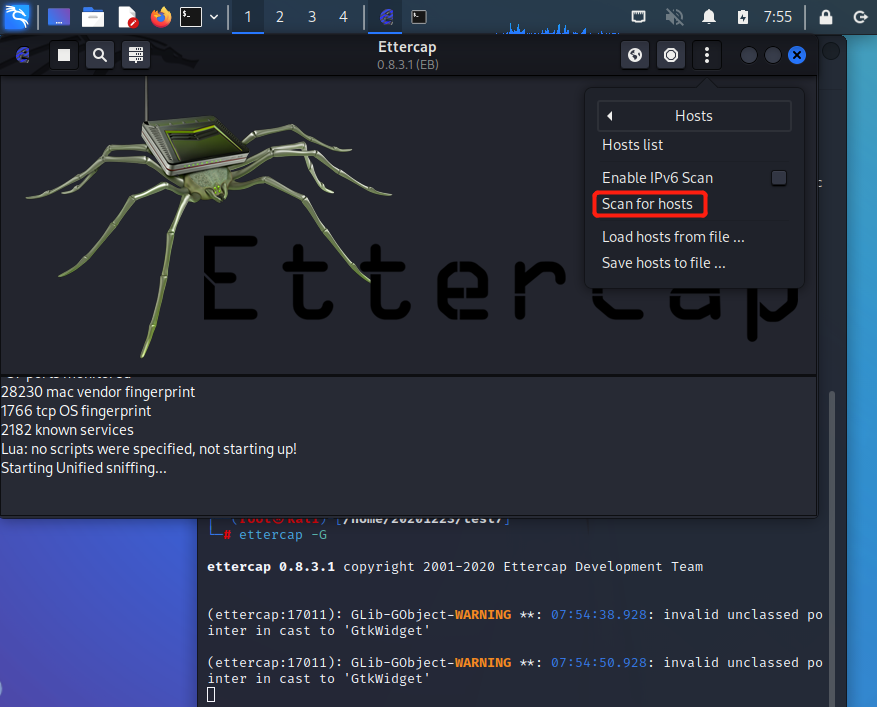Switch to workspace 1
877x707 pixels.
click(x=248, y=17)
